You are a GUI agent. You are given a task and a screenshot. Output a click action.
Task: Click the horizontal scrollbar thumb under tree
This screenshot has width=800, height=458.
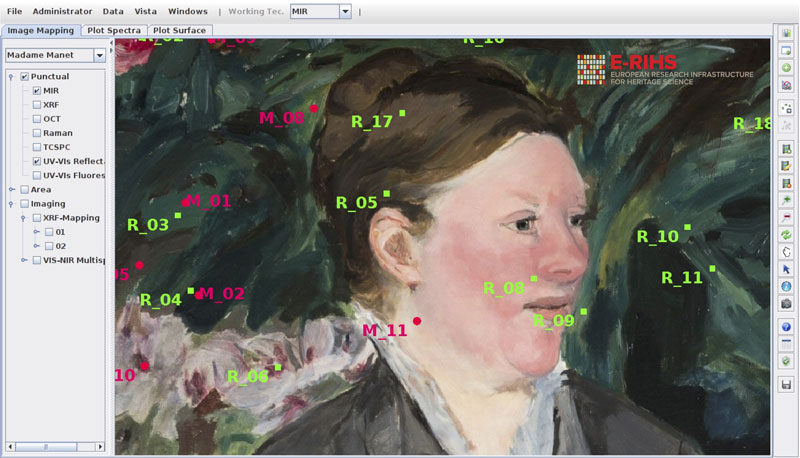pos(46,447)
